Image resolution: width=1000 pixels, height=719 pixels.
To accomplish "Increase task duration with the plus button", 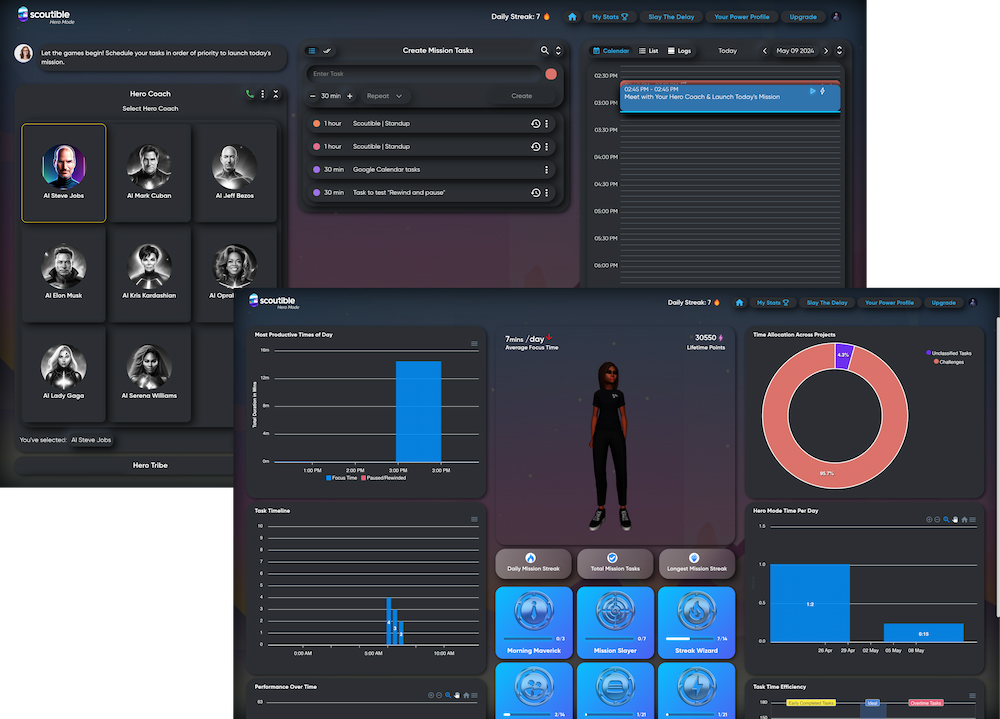I will click(349, 96).
